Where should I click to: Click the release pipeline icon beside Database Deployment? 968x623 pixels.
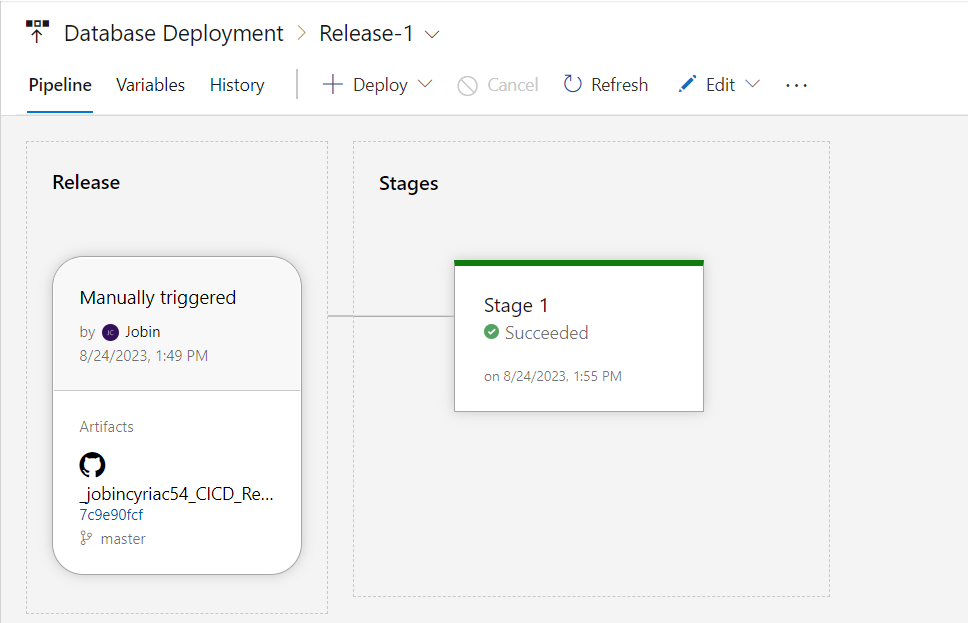point(38,31)
